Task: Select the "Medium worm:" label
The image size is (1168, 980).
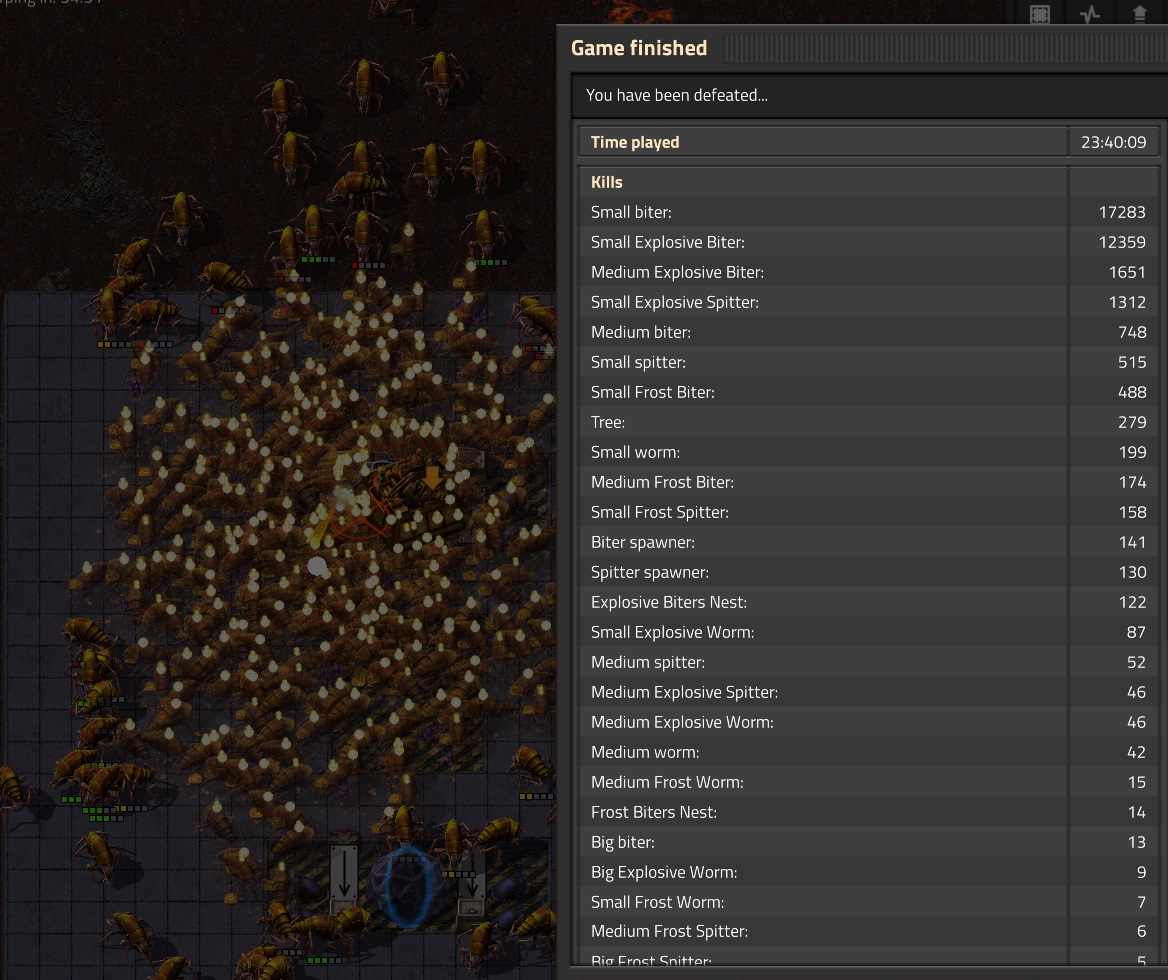Action: click(x=645, y=752)
